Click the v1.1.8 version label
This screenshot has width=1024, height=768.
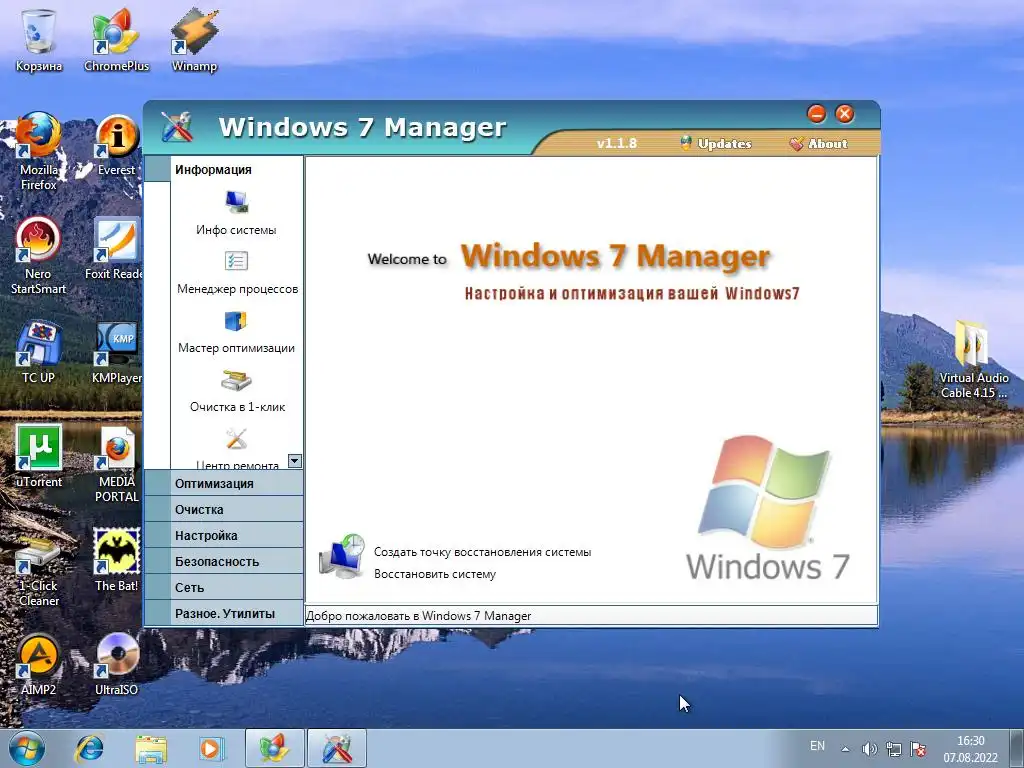point(616,144)
